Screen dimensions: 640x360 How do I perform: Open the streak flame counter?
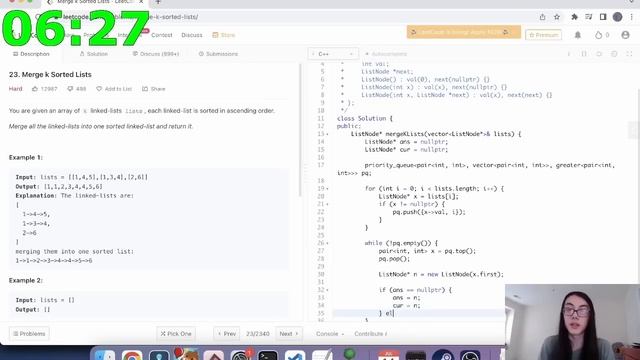(x=602, y=35)
